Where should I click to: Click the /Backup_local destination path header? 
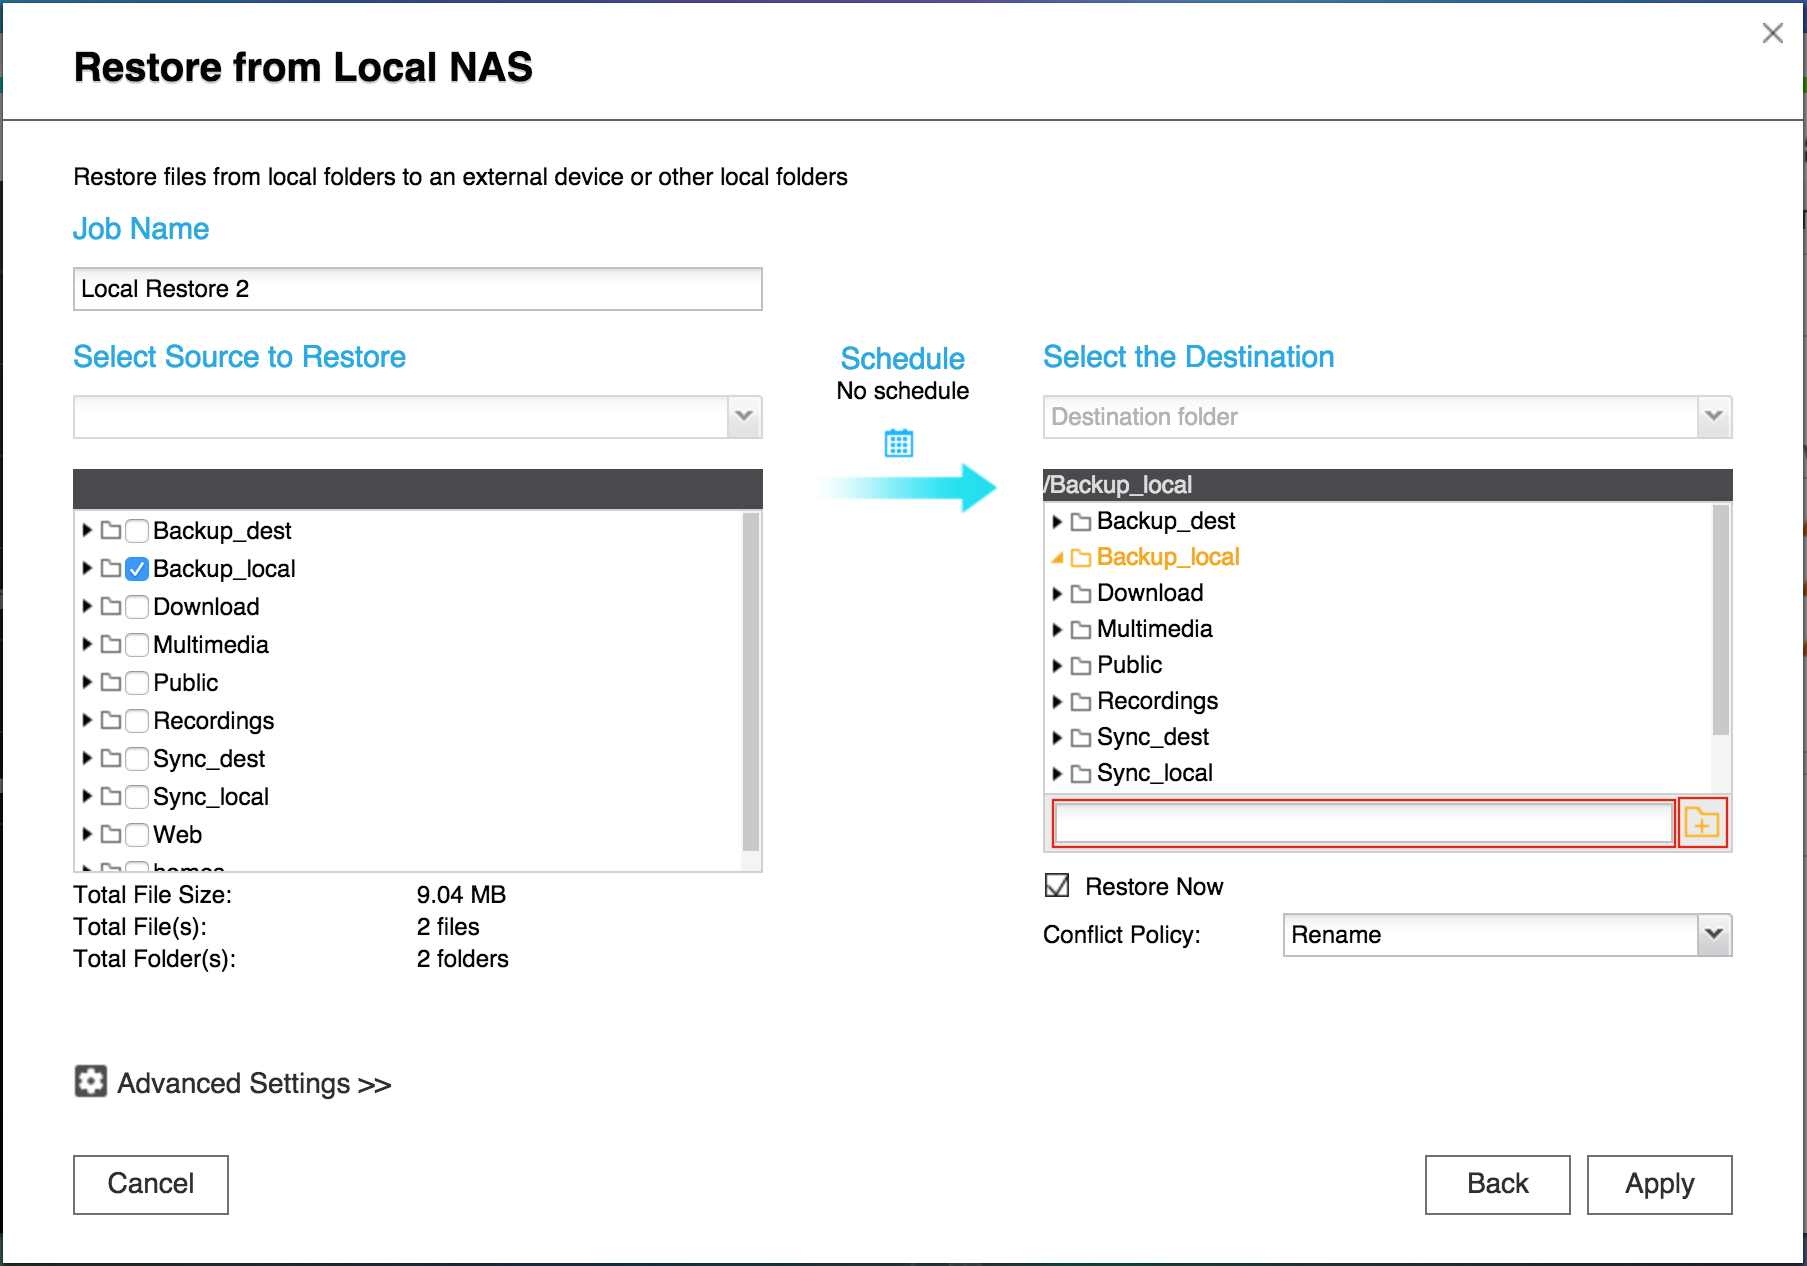coord(1387,485)
